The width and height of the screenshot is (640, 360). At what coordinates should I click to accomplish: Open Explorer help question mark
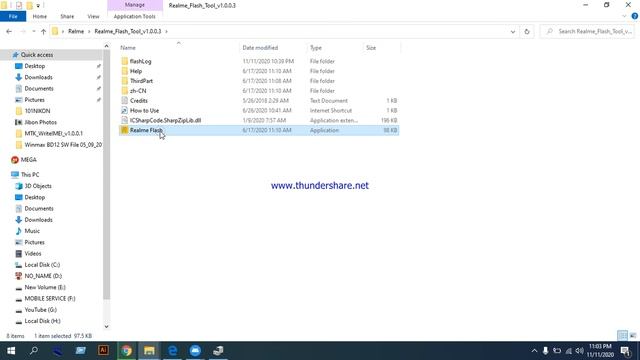[635, 16]
